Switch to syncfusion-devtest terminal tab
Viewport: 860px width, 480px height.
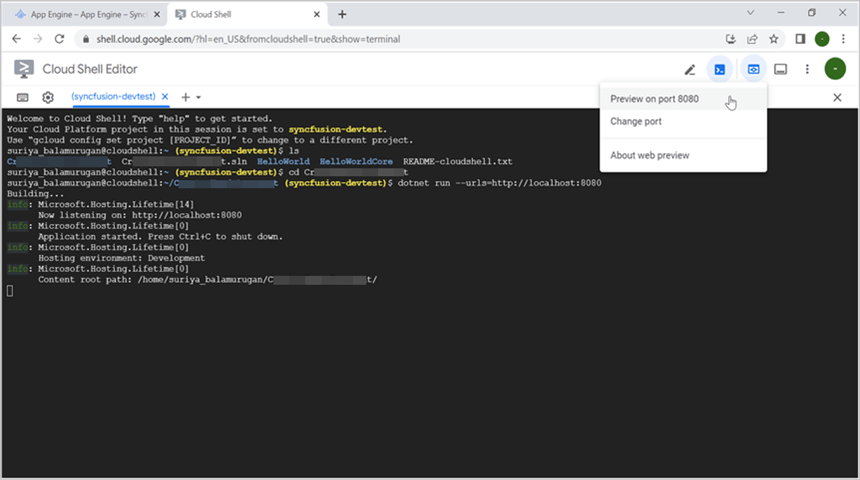pos(114,97)
